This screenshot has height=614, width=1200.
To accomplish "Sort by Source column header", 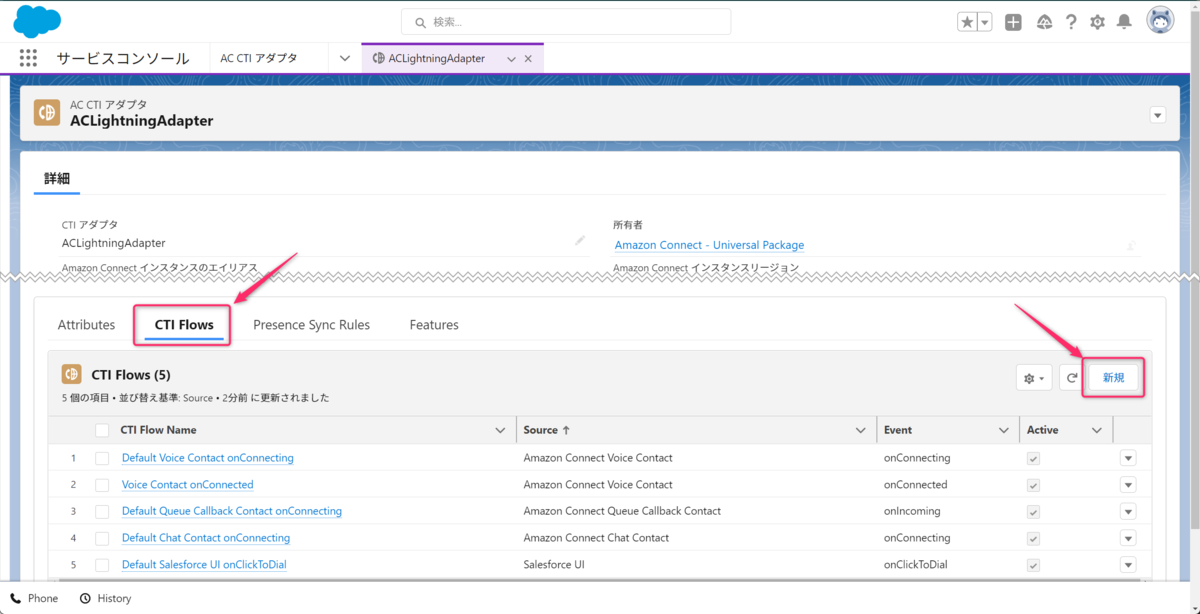I will 547,430.
